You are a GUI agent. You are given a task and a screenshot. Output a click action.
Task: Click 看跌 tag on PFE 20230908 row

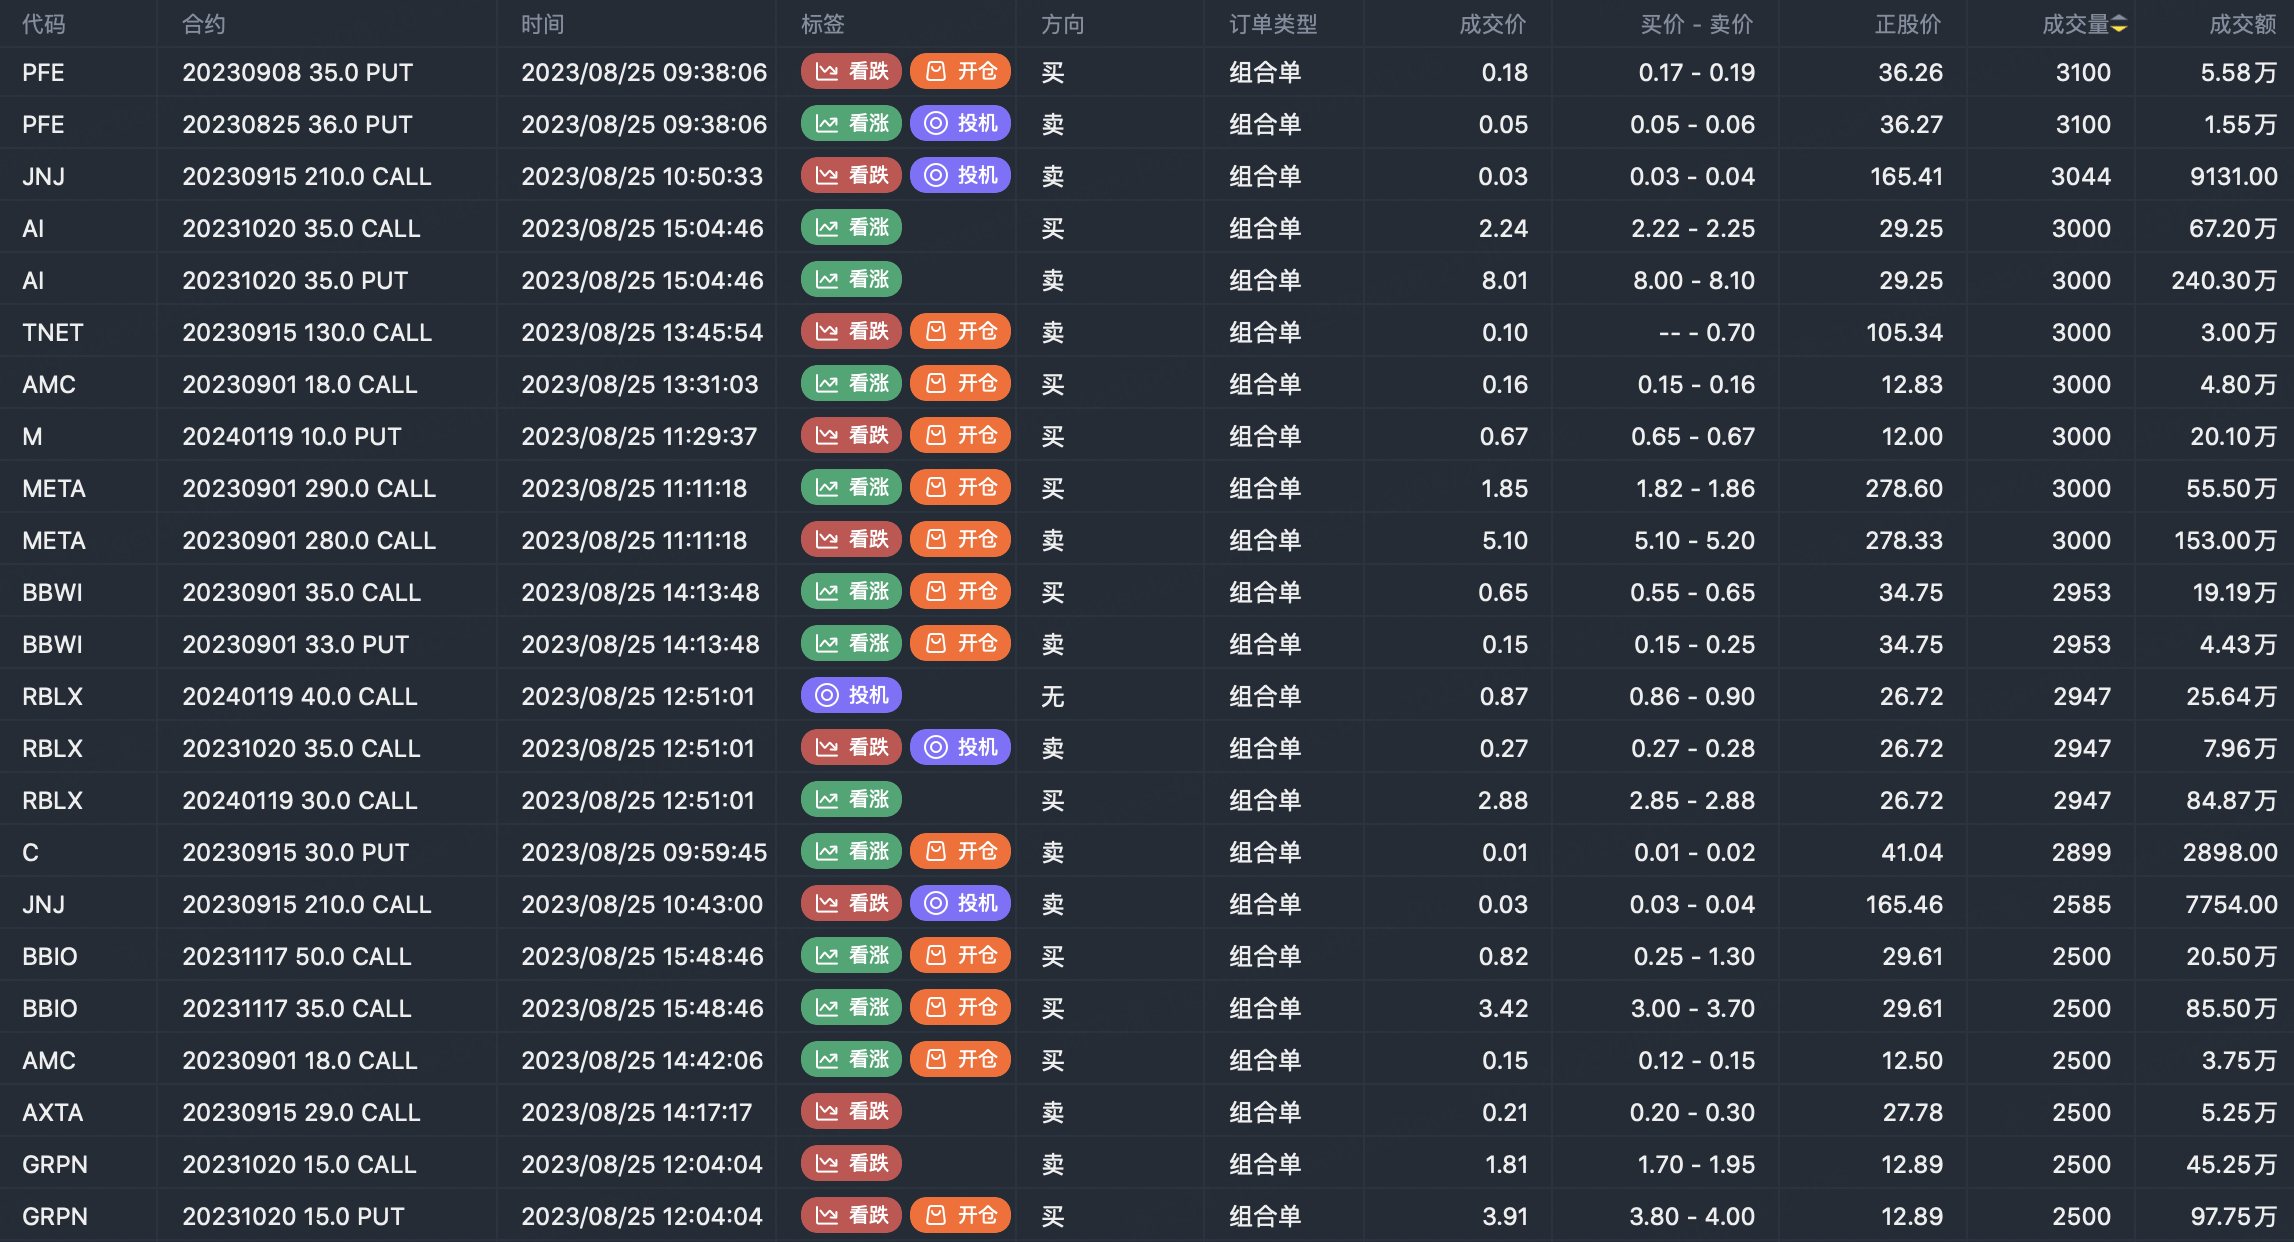[851, 72]
